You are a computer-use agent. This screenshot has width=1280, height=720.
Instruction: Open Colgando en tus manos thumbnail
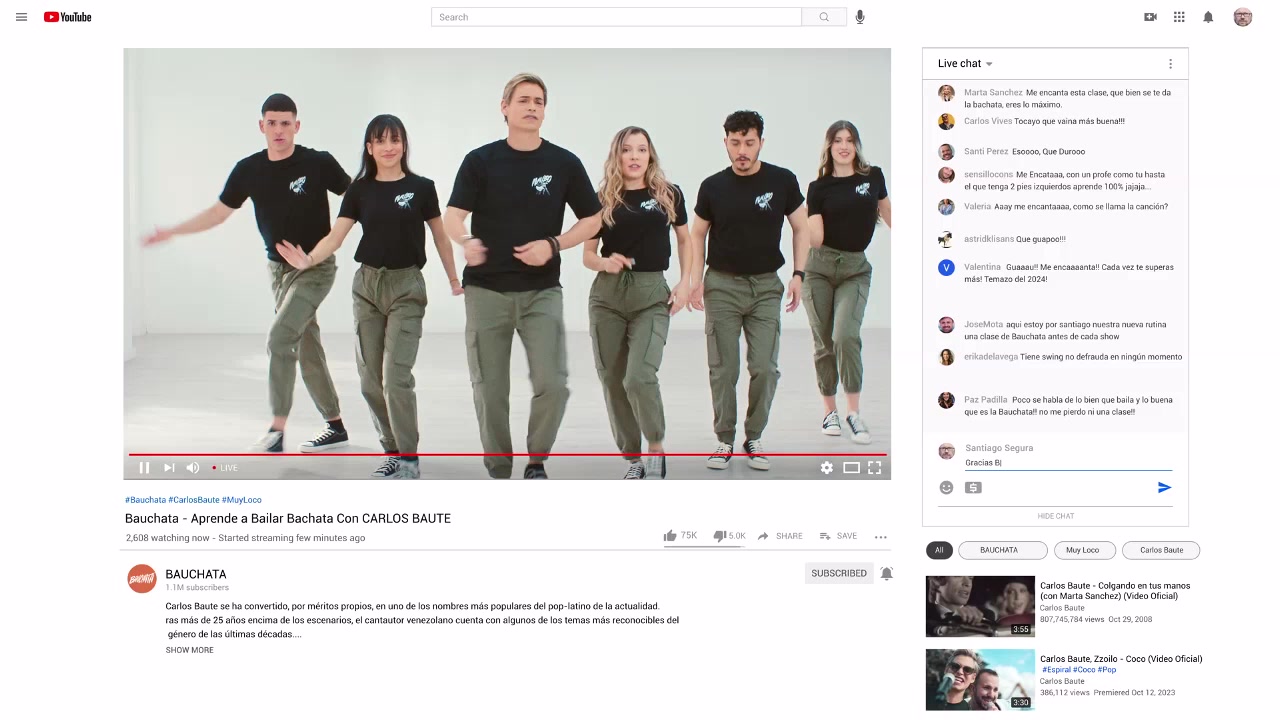coord(980,606)
